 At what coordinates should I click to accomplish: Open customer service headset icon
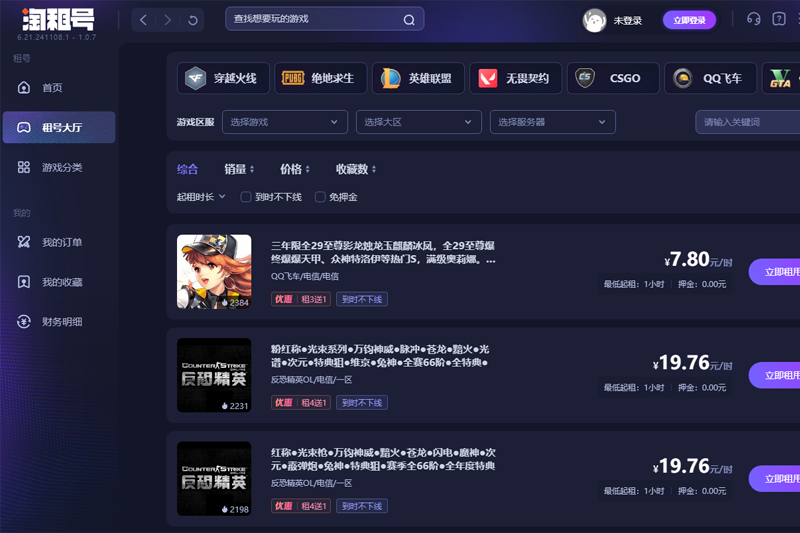tap(754, 19)
